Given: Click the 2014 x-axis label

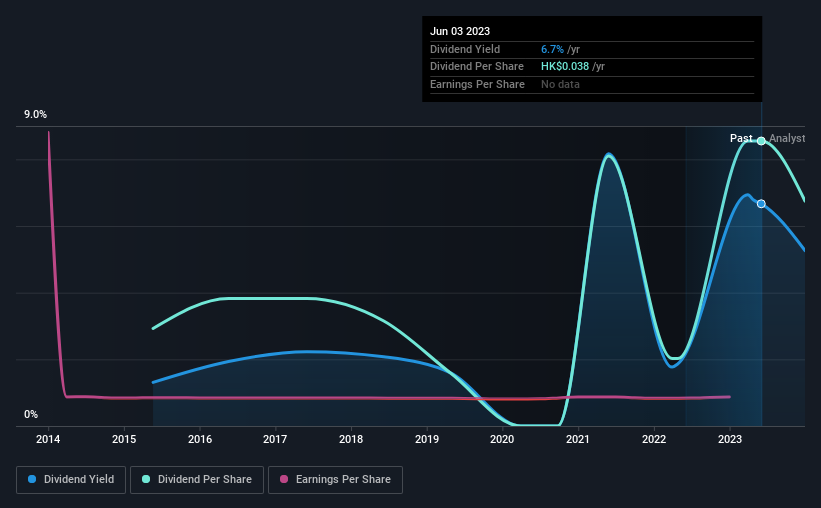Looking at the screenshot, I should coord(48,439).
